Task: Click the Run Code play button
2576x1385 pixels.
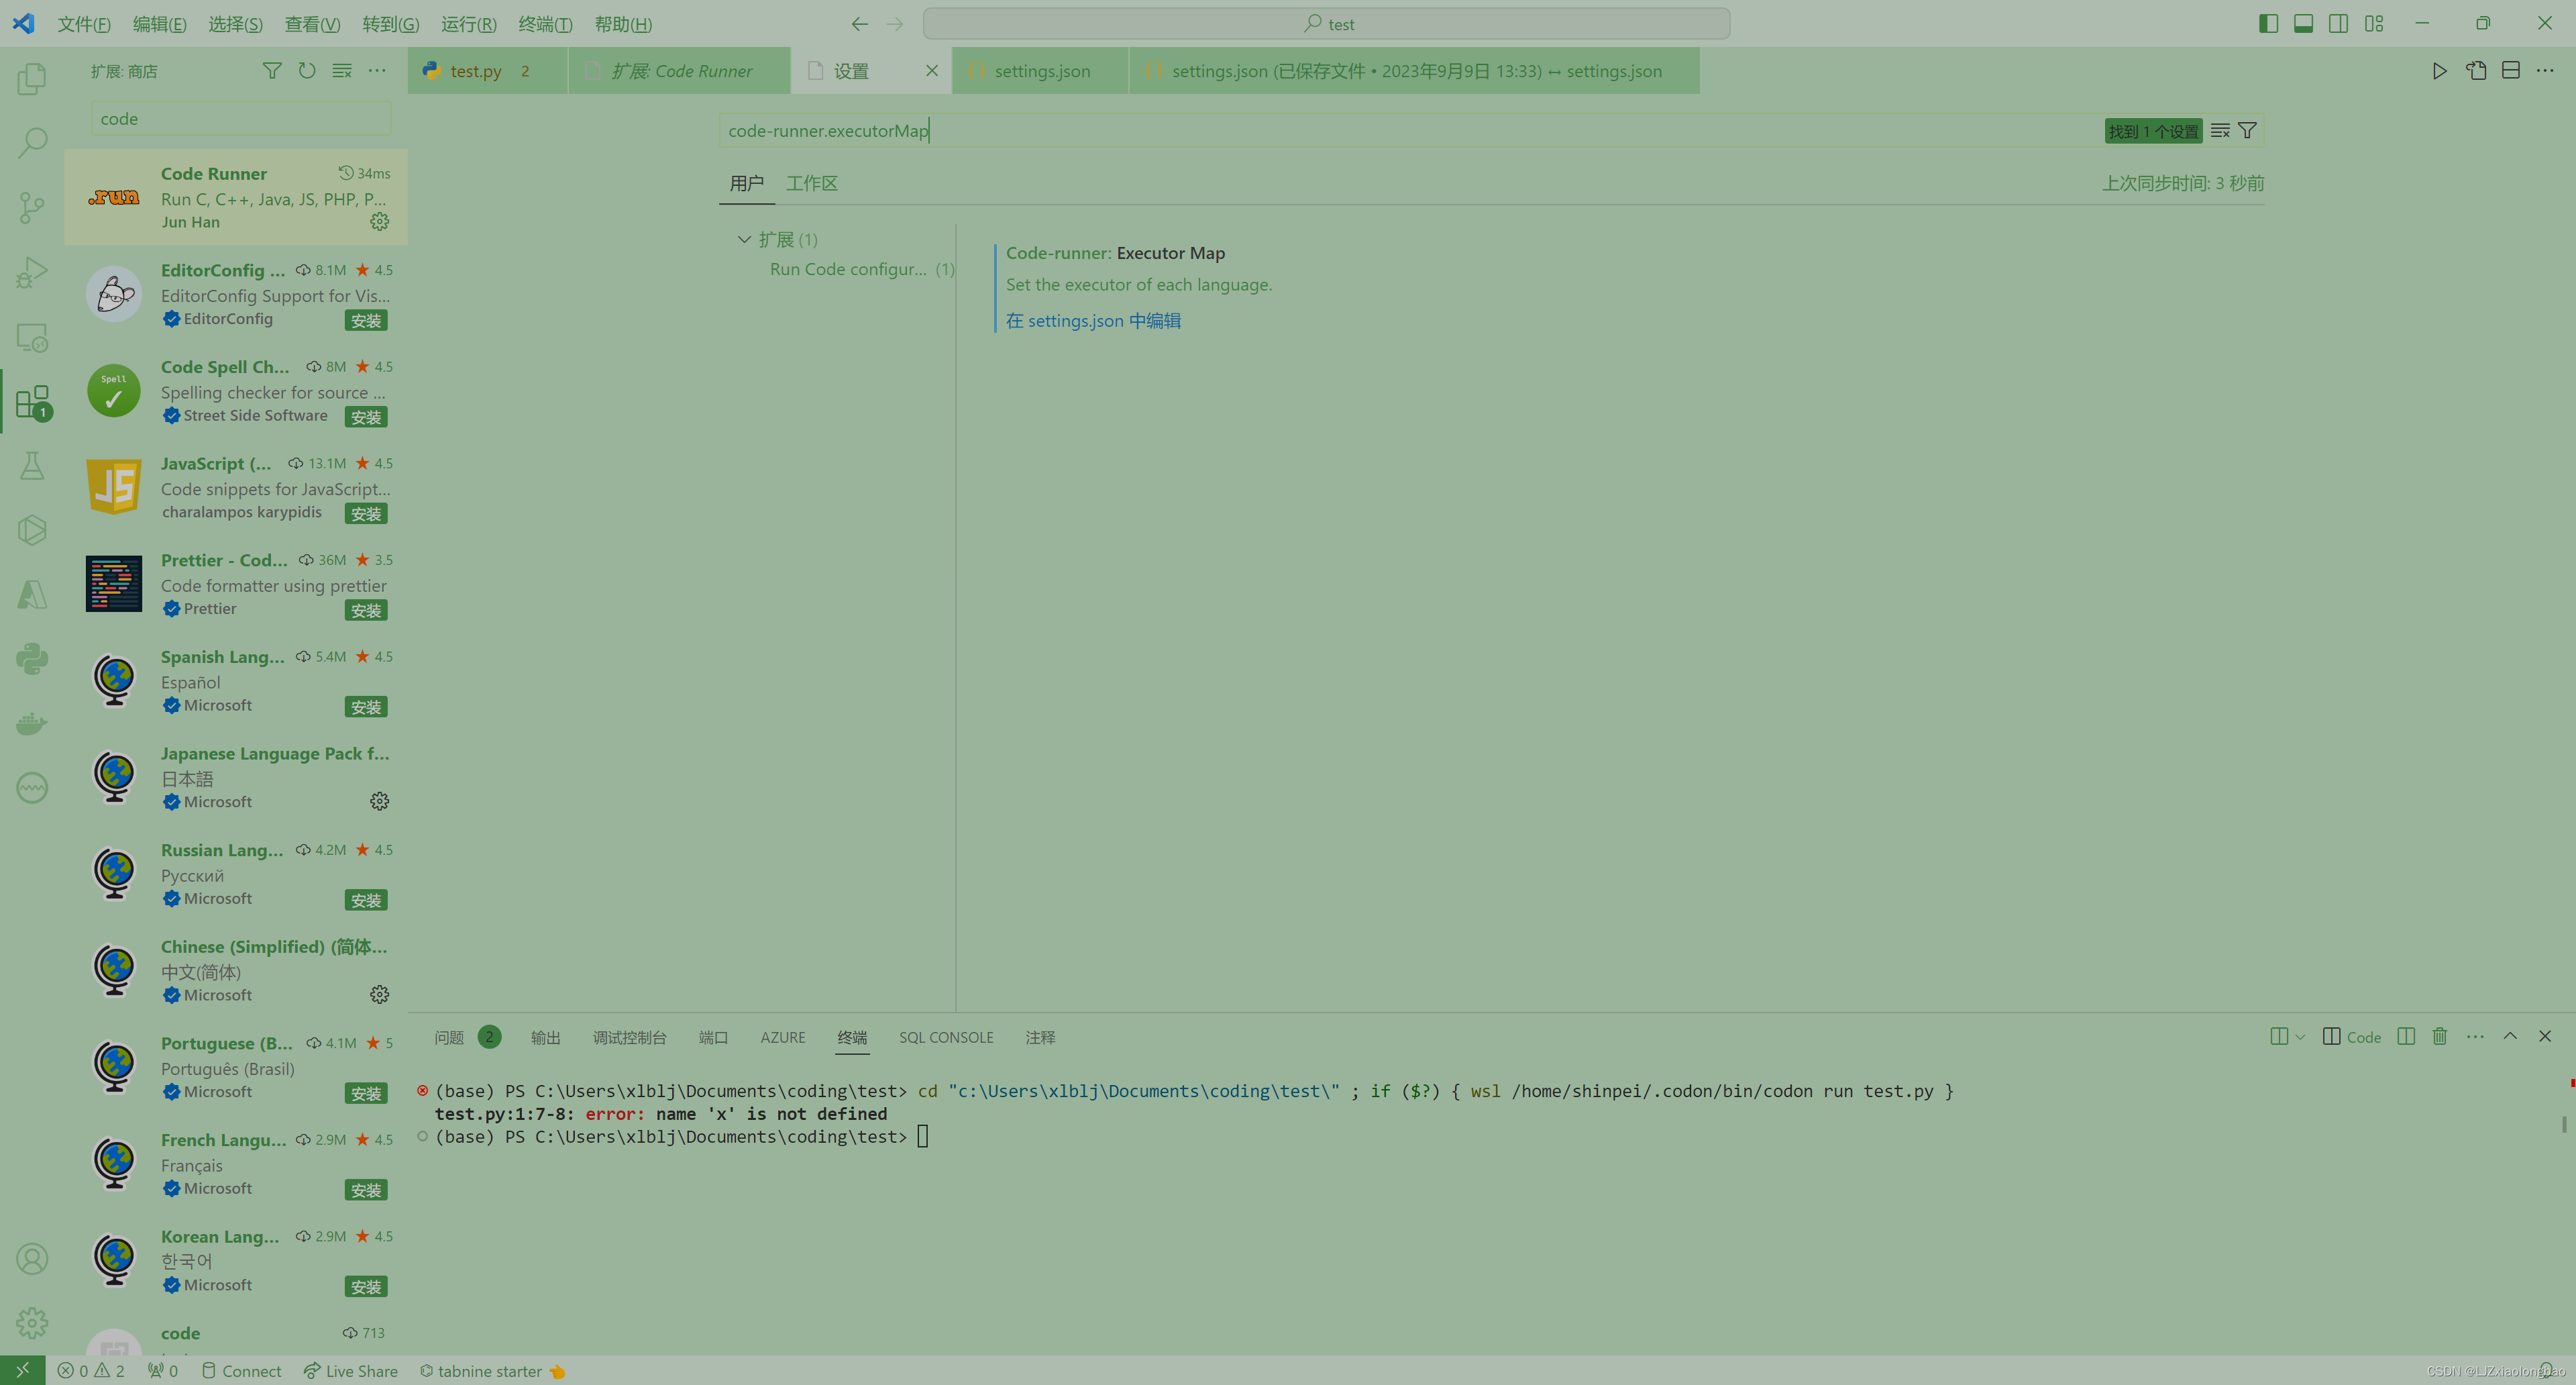Action: click(2440, 70)
